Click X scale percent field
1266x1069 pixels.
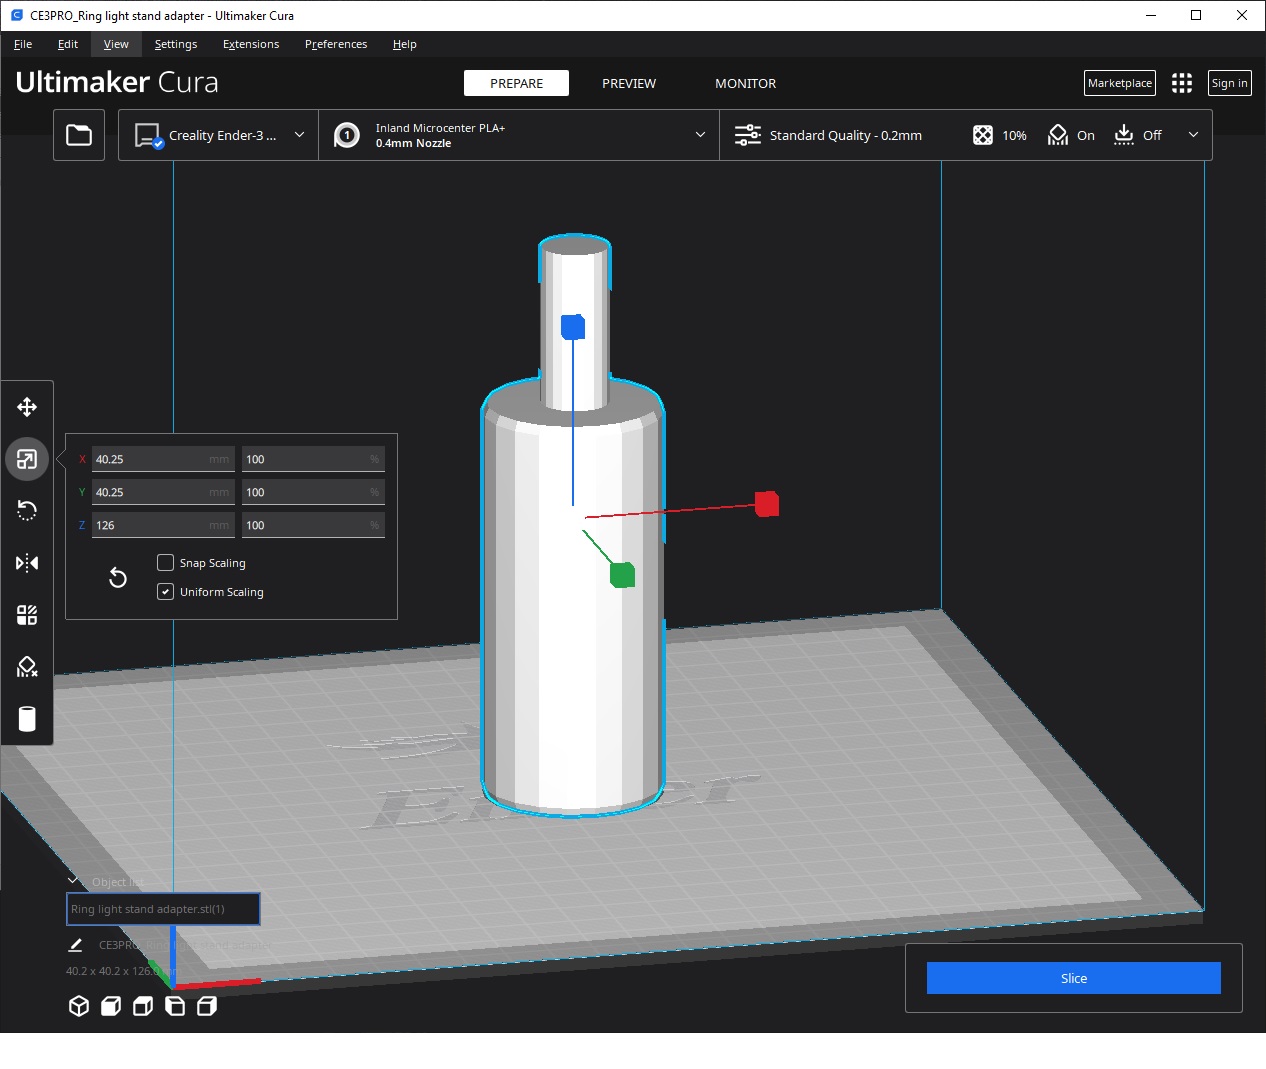pos(313,459)
